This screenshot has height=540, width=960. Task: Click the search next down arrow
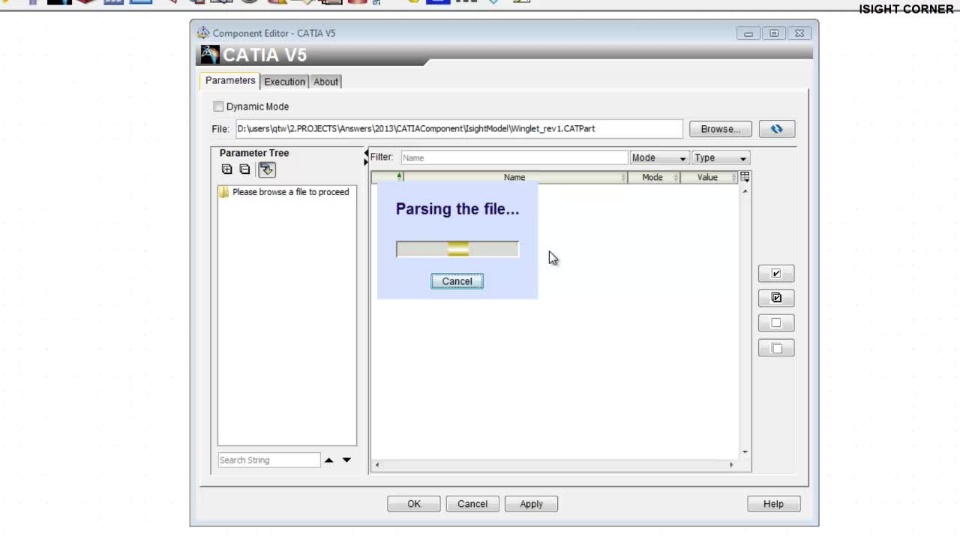347,460
